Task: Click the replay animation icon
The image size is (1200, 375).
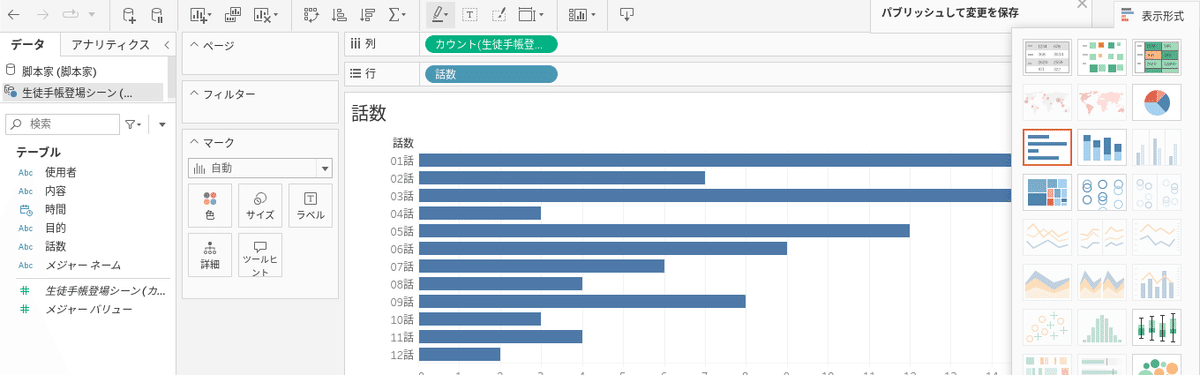Action: coord(71,15)
